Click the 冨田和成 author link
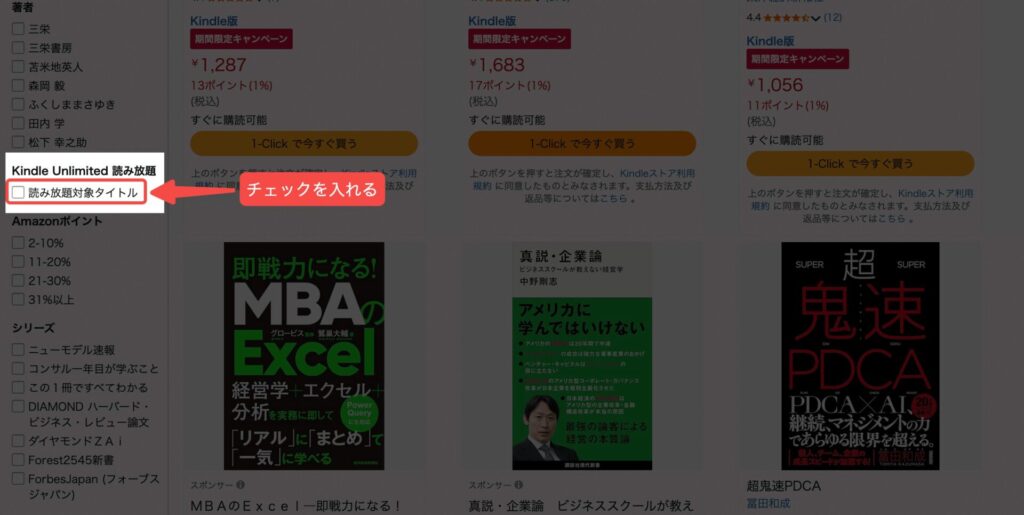Screen dimensions: 1024x515 tap(768, 503)
